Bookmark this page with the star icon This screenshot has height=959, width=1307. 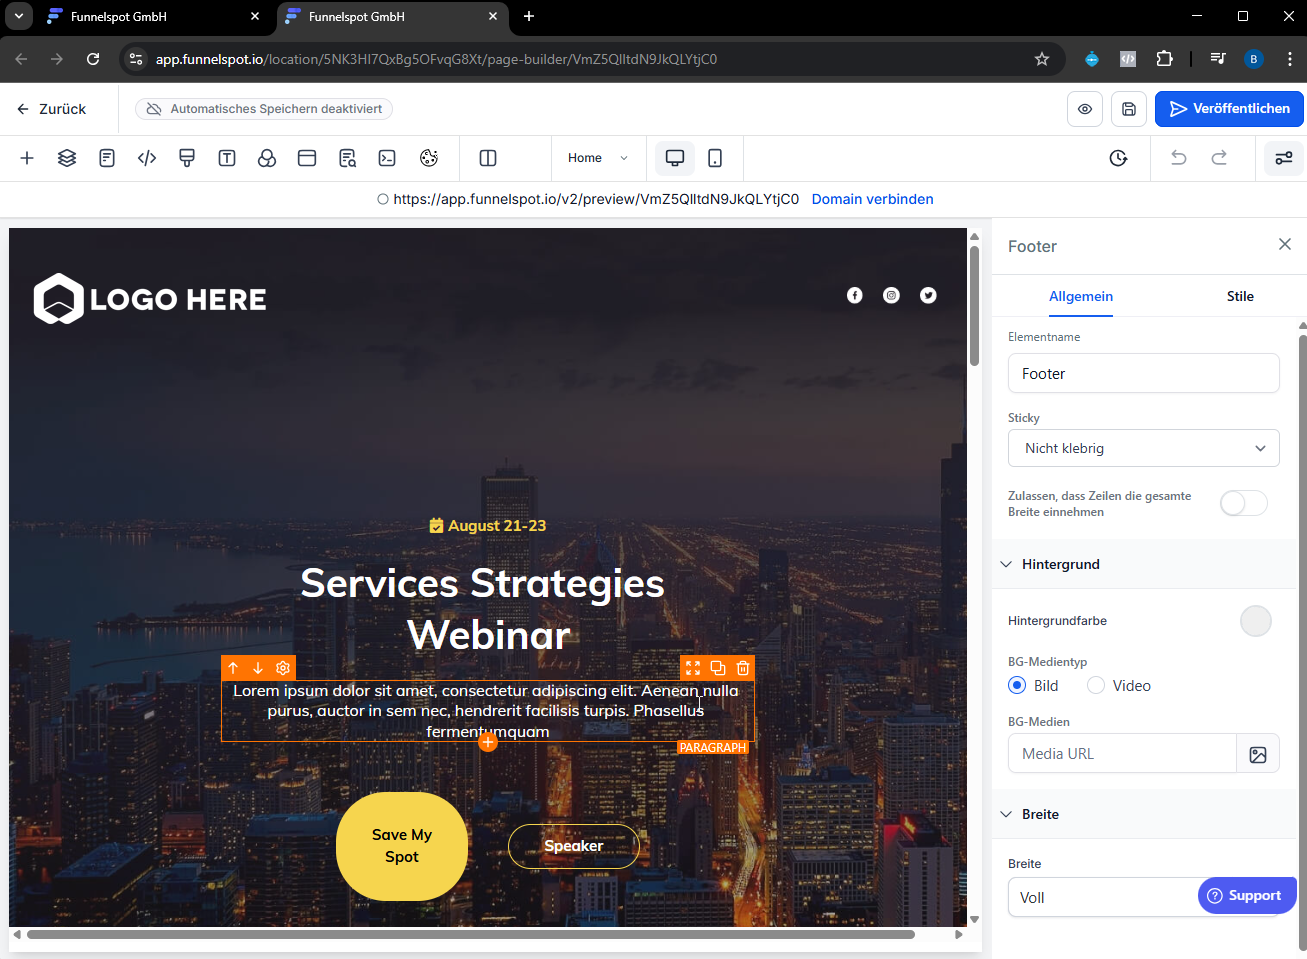(1042, 59)
